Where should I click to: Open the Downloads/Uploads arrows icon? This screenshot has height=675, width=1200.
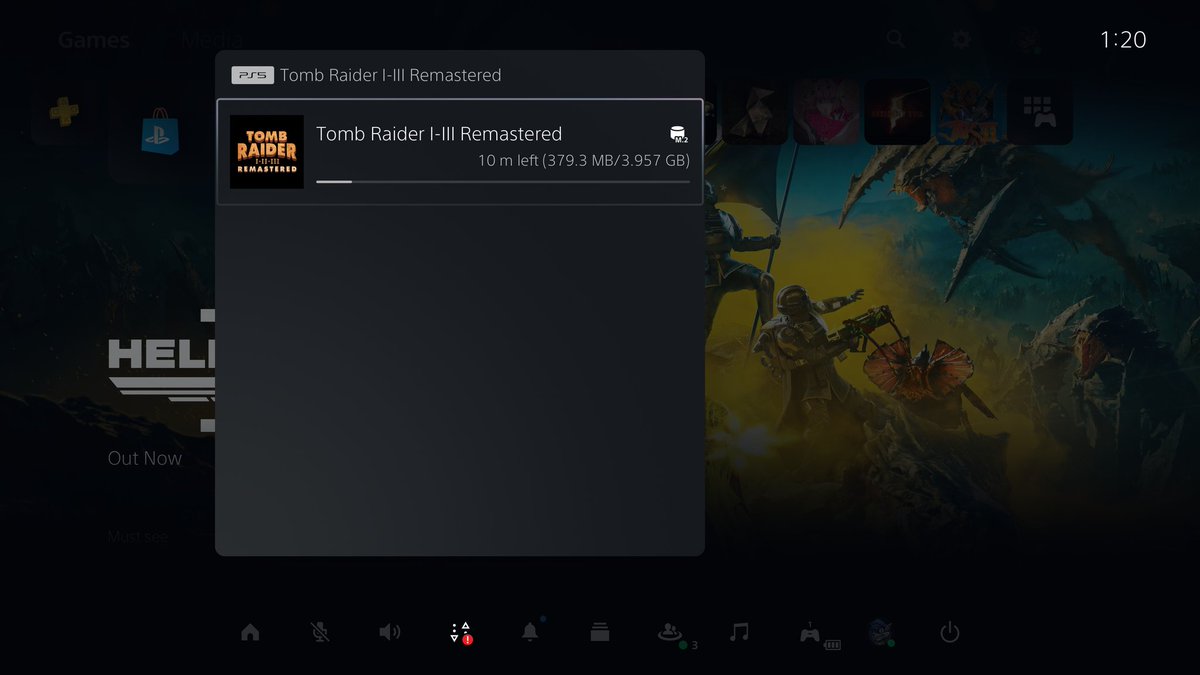(460, 632)
